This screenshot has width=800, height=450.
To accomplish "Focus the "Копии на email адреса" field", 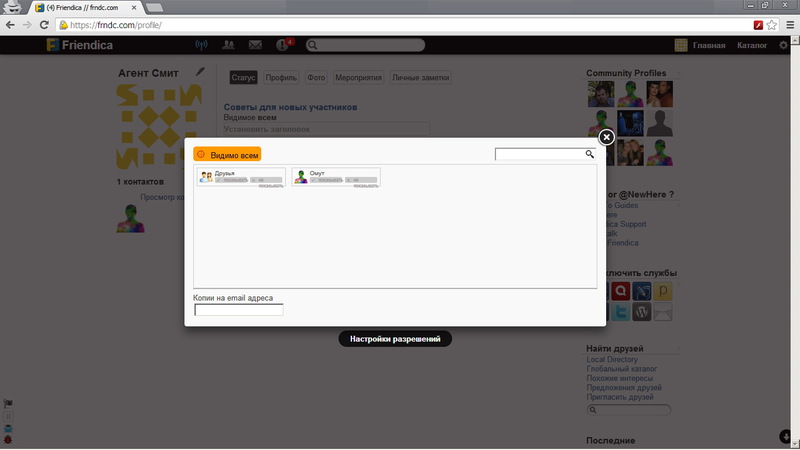I will click(x=239, y=310).
